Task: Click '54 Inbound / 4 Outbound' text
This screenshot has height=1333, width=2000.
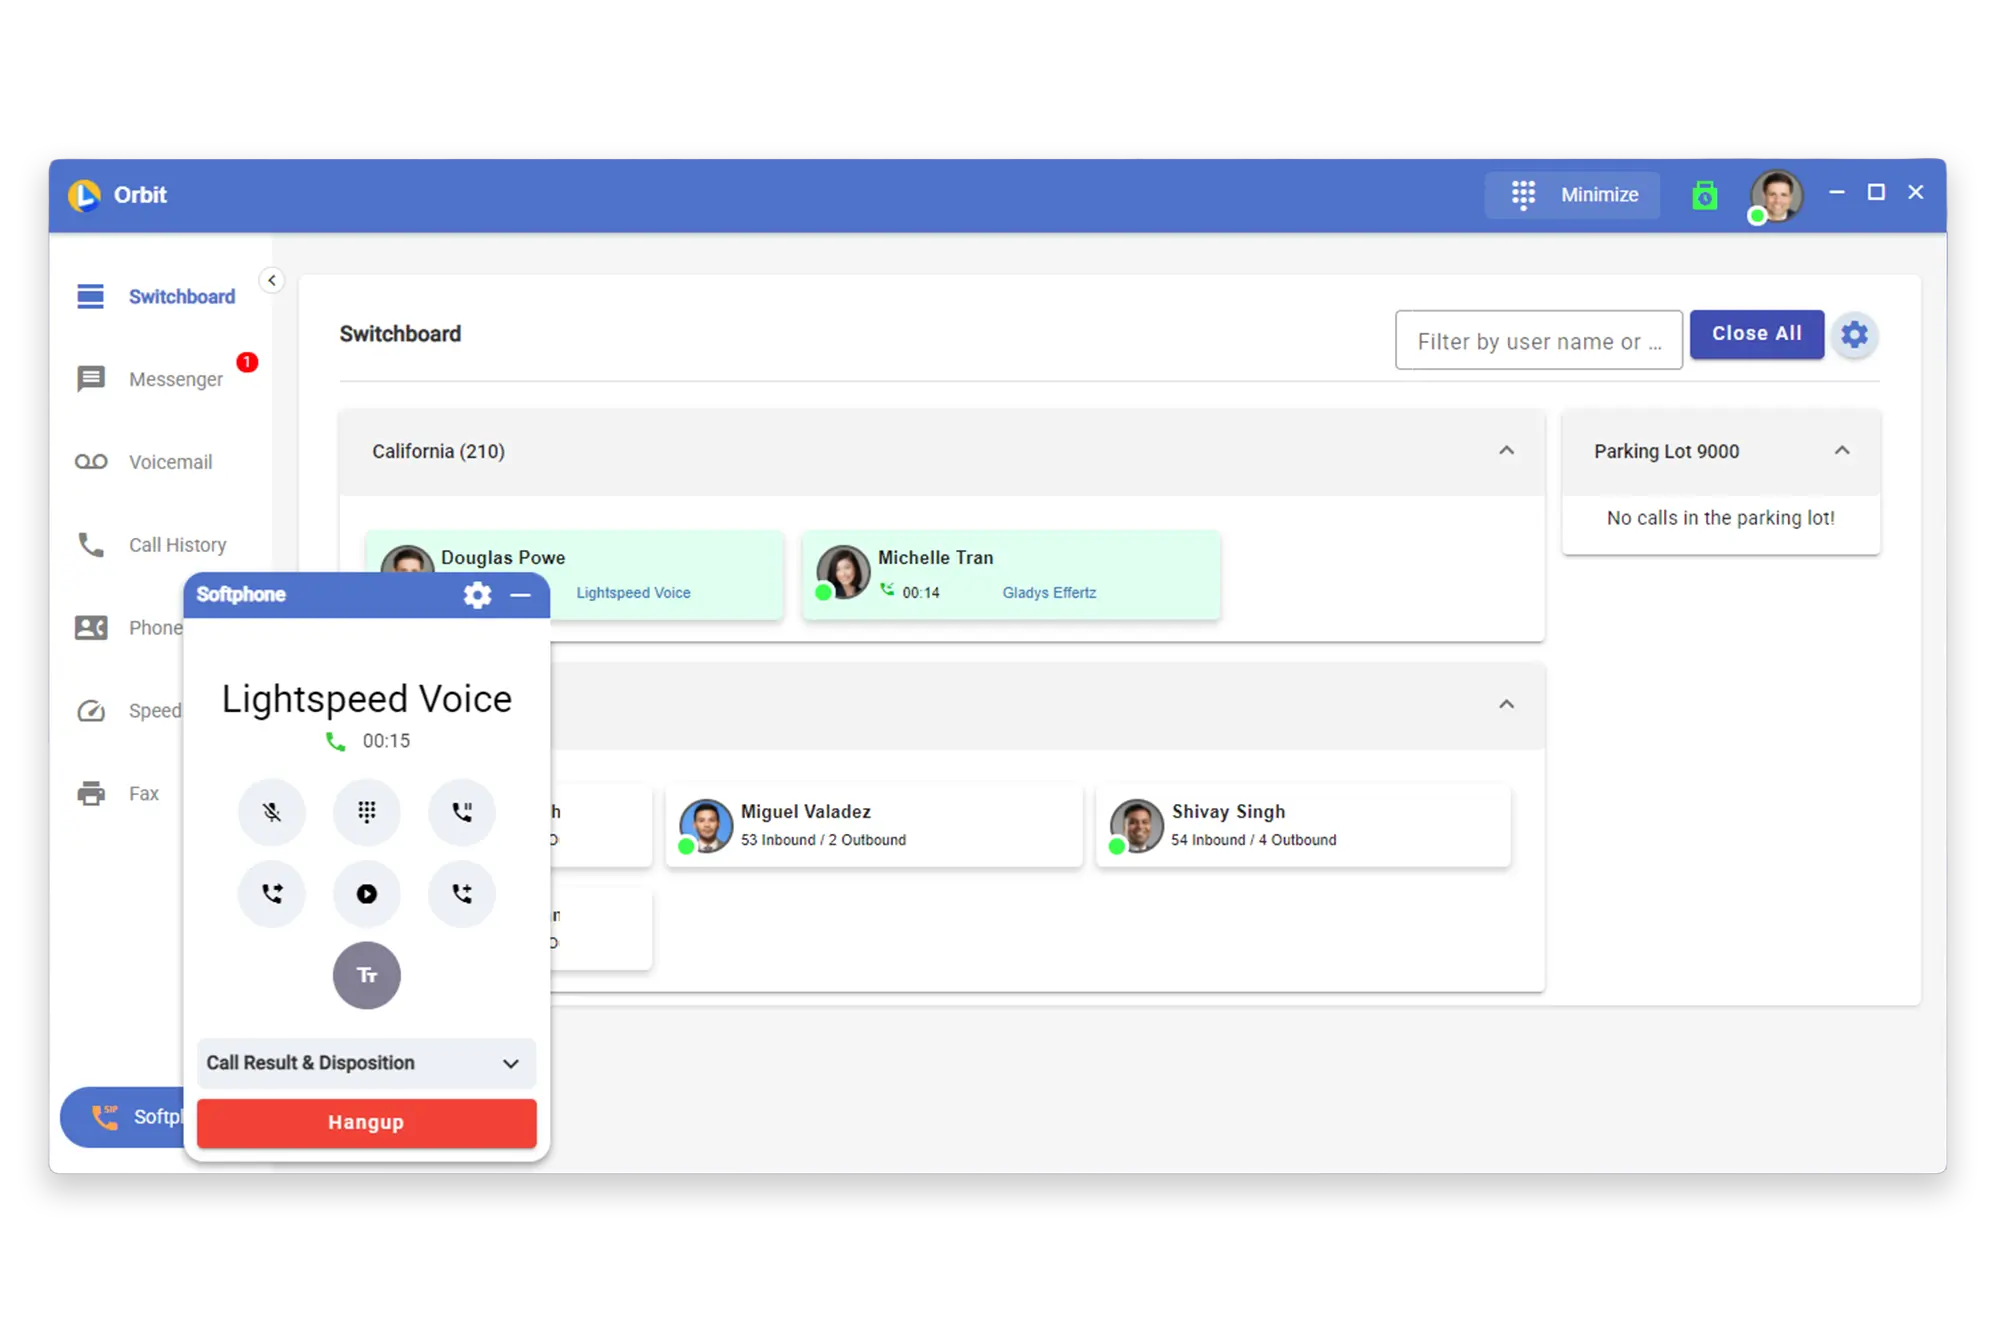Action: (x=1254, y=840)
